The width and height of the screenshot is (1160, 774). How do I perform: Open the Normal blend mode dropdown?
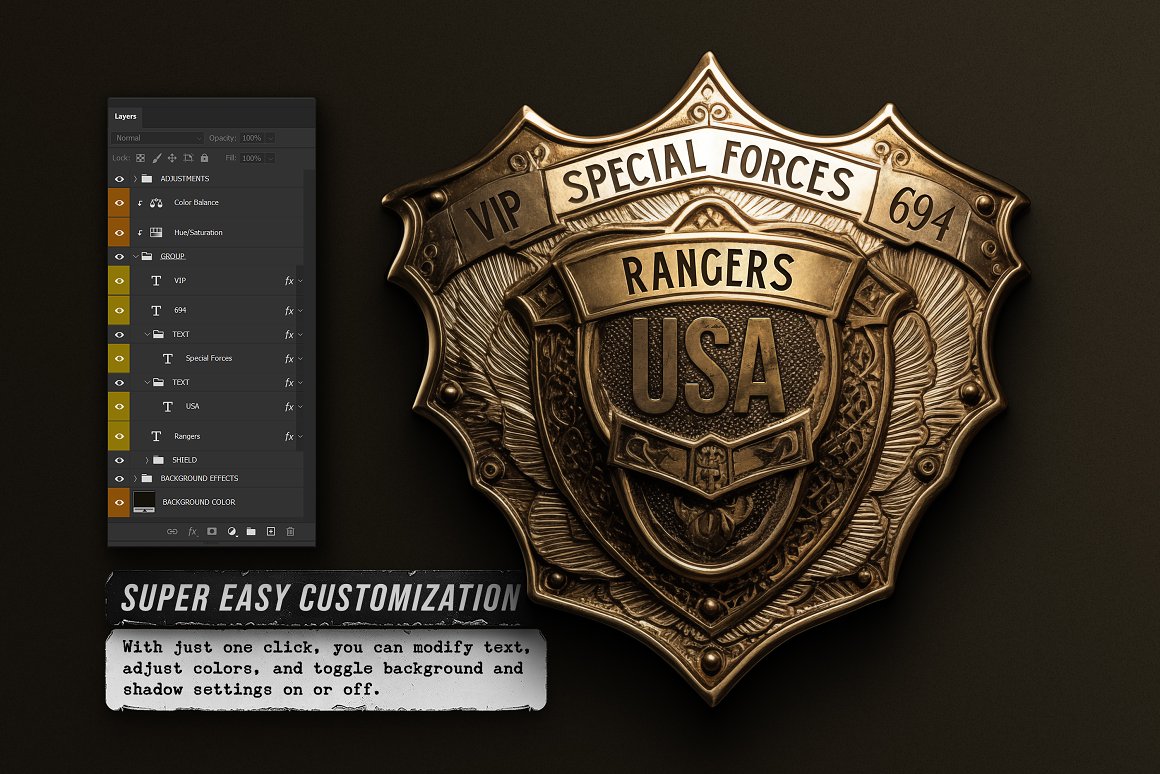(158, 138)
